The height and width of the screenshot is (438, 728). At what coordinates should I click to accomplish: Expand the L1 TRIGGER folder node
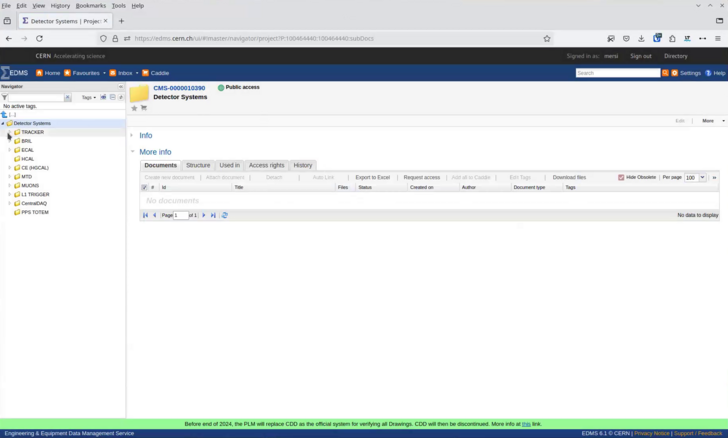point(9,194)
